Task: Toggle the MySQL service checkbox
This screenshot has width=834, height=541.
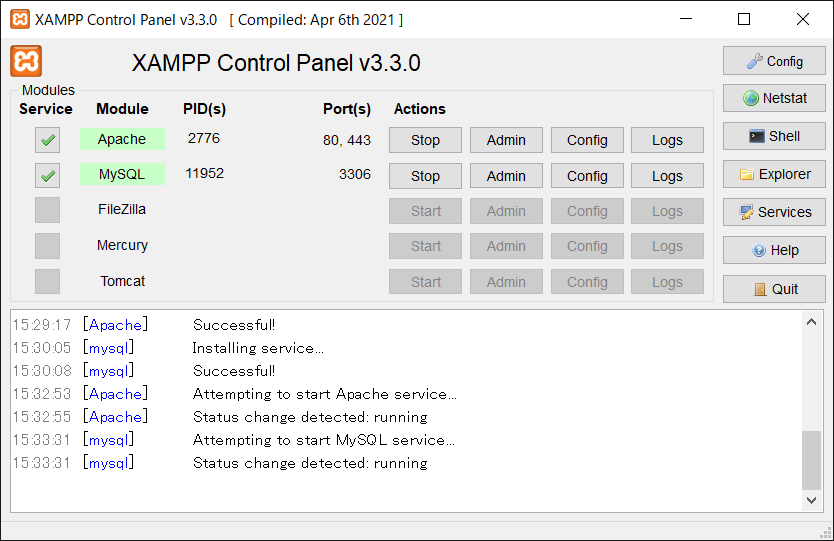Action: (x=47, y=176)
